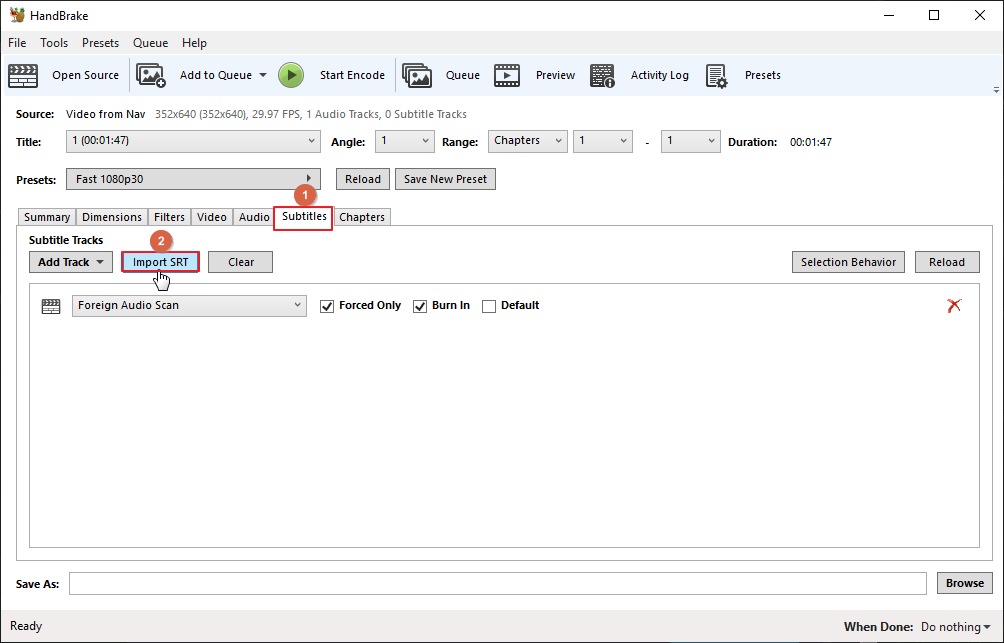Toggle the Burn In checkbox
Viewport: 1004px width, 643px height.
pyautogui.click(x=420, y=306)
